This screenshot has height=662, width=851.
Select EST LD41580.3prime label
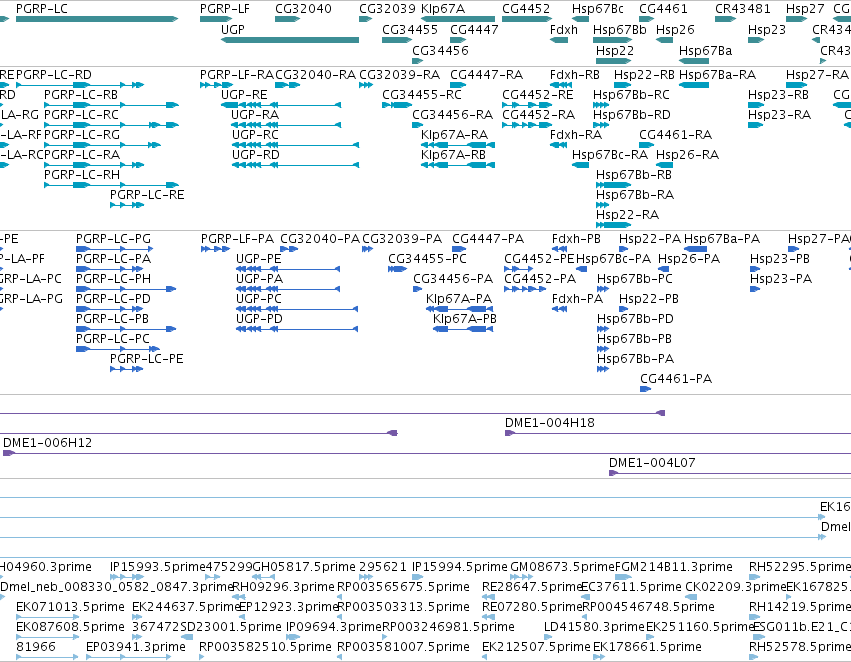[x=594, y=627]
